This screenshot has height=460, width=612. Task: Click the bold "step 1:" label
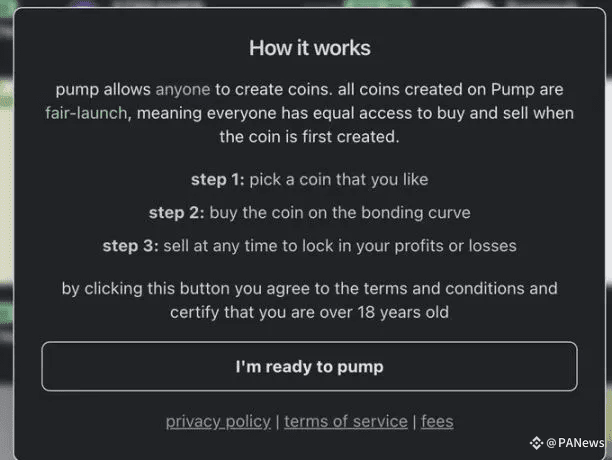pos(217,180)
